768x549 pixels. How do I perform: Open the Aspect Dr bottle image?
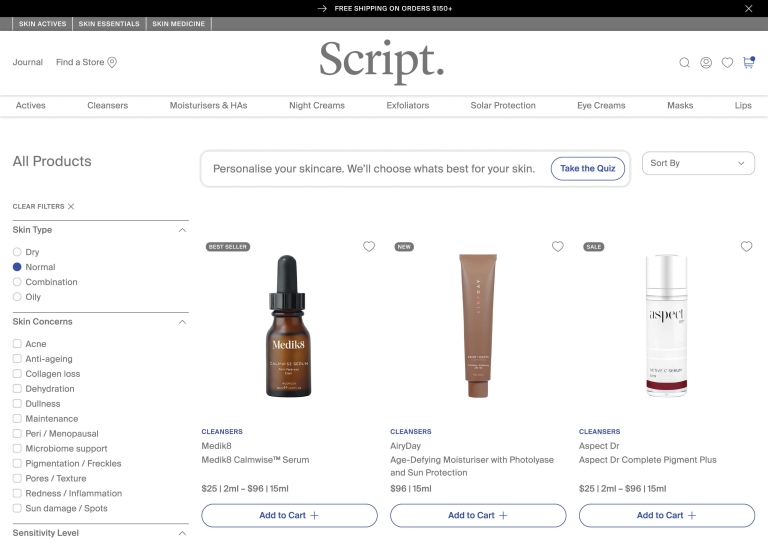pos(666,326)
